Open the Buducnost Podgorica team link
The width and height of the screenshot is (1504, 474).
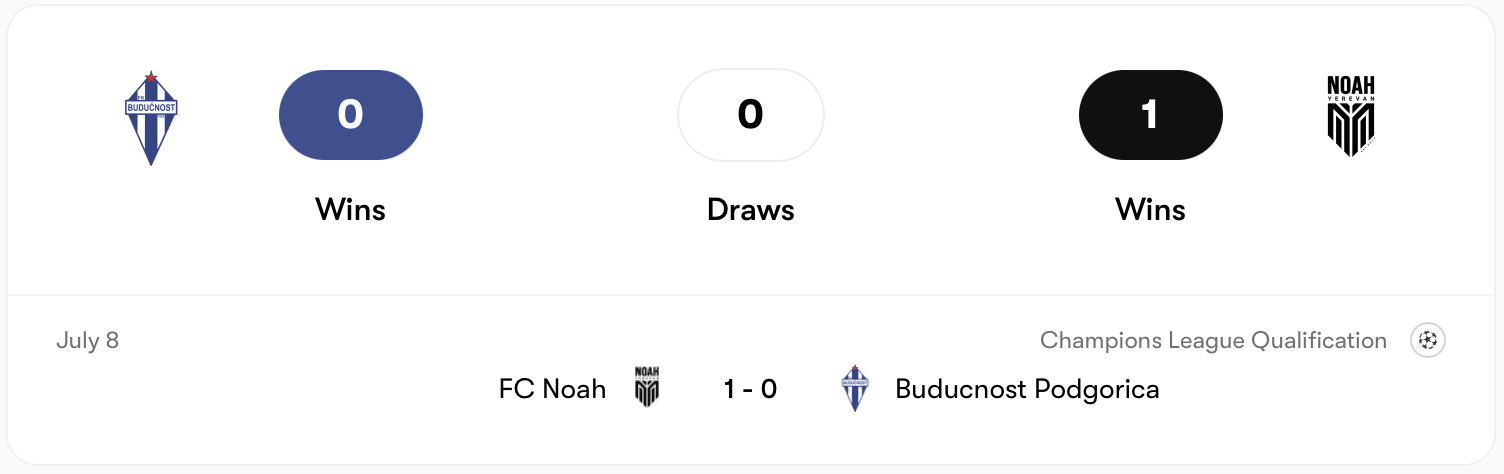point(1027,389)
